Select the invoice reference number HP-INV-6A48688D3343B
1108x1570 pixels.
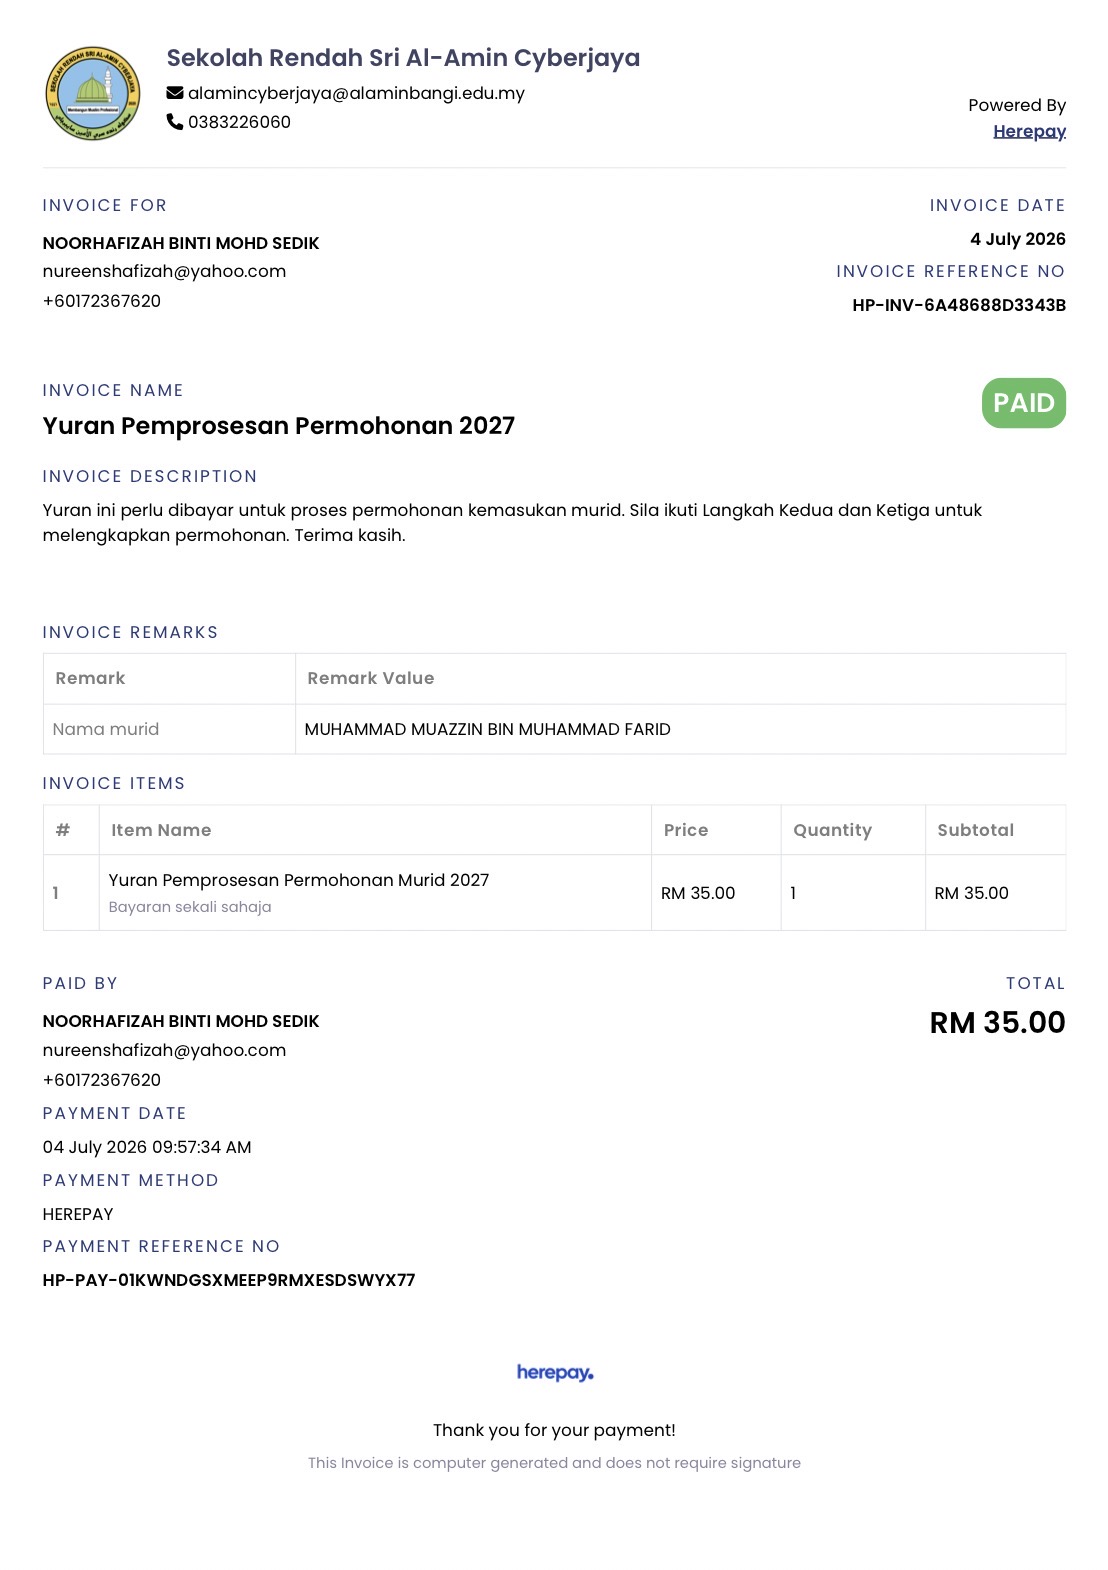tap(959, 305)
